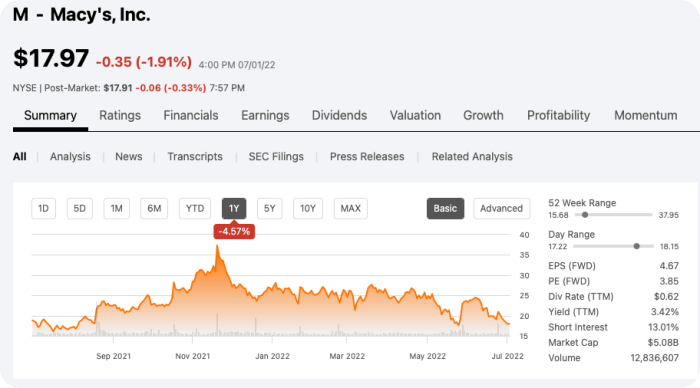Show Press Releases

[367, 157]
